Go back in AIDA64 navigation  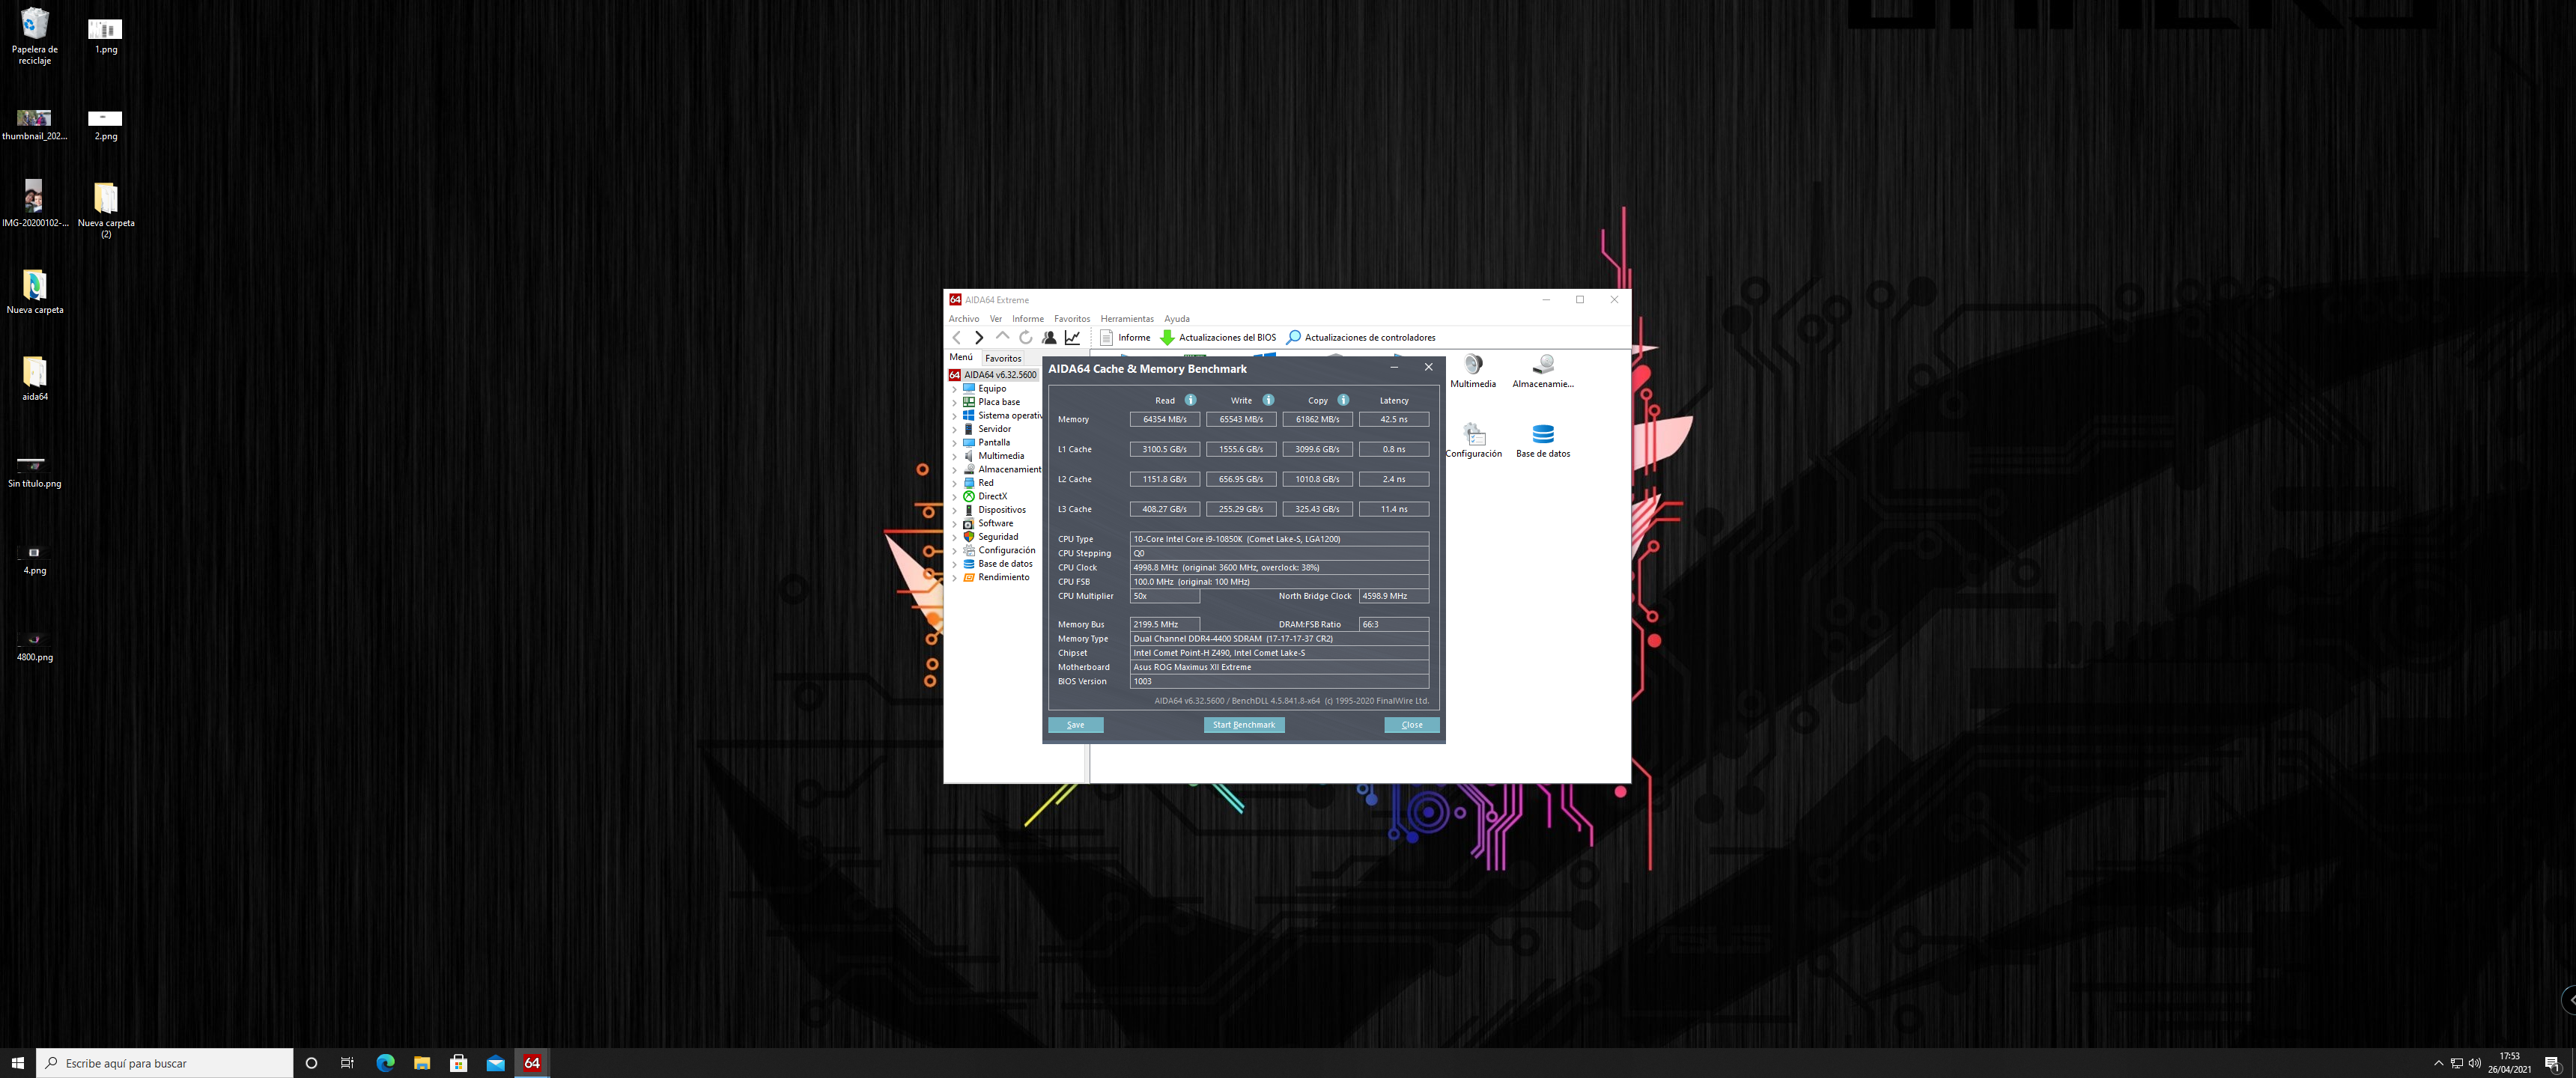pyautogui.click(x=957, y=337)
